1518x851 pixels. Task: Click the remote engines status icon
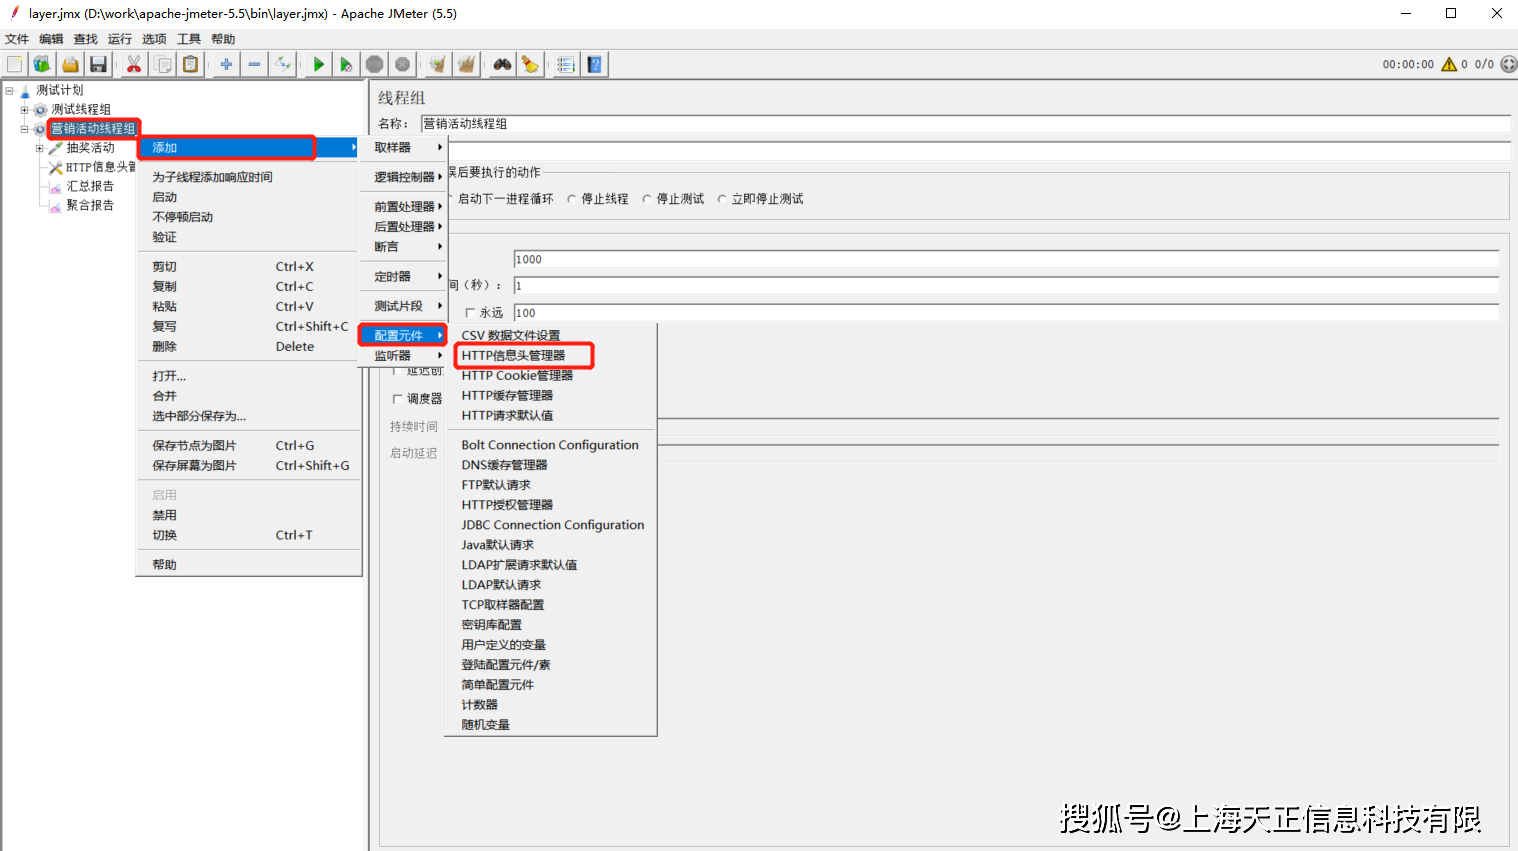(1509, 64)
